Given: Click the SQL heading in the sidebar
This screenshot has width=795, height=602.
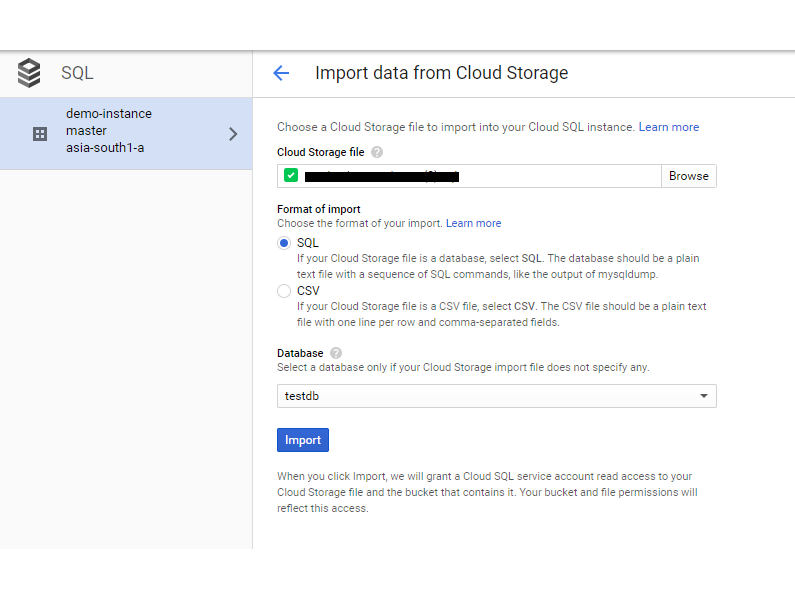Looking at the screenshot, I should (77, 73).
